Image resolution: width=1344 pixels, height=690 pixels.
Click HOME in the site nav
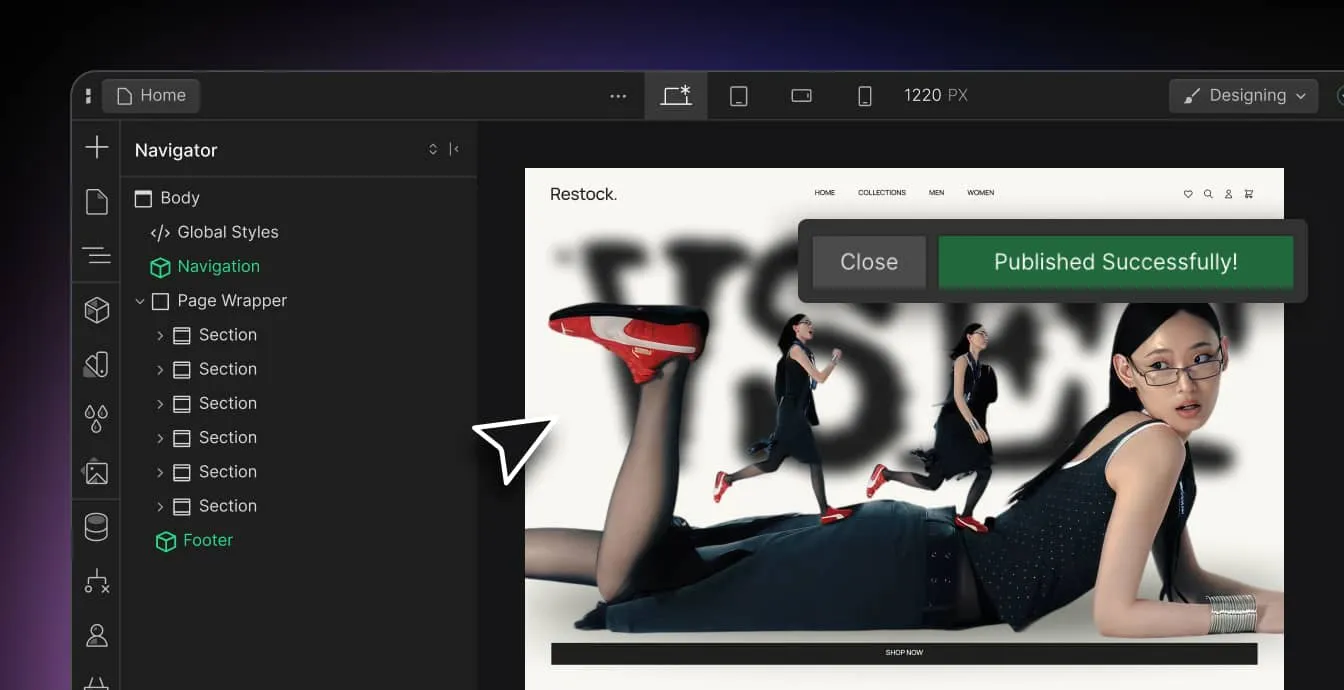pos(825,193)
